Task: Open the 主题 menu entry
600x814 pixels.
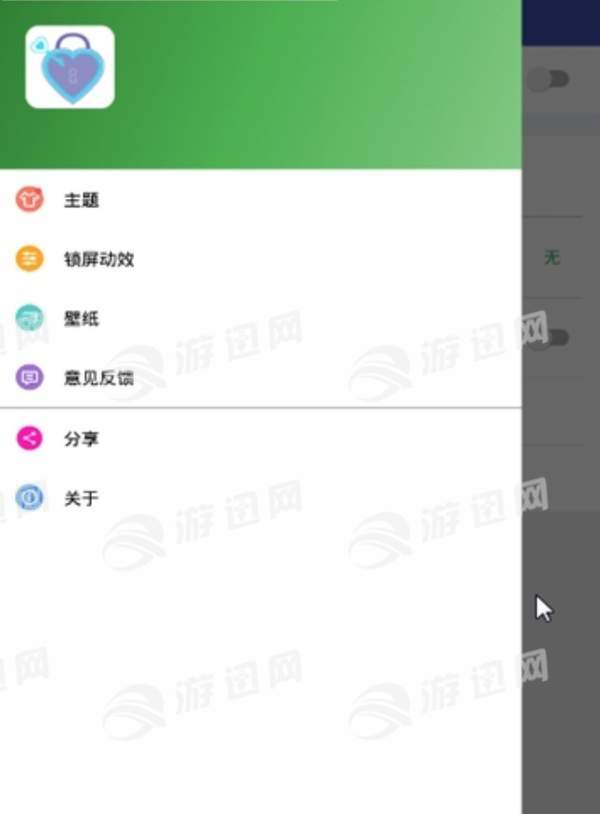Action: pyautogui.click(x=261, y=199)
